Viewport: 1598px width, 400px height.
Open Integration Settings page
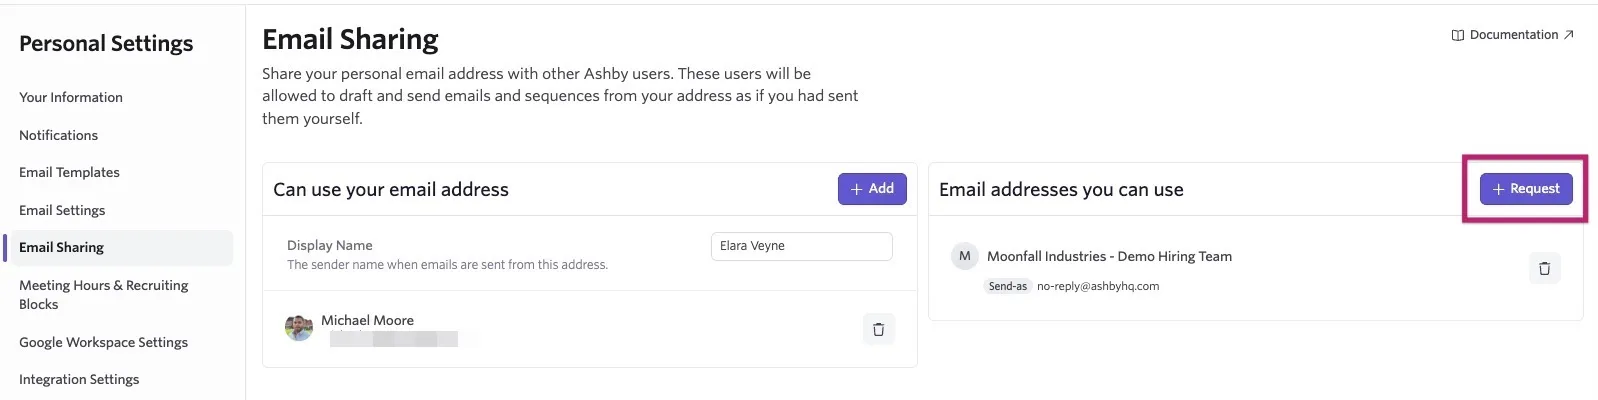pos(79,379)
